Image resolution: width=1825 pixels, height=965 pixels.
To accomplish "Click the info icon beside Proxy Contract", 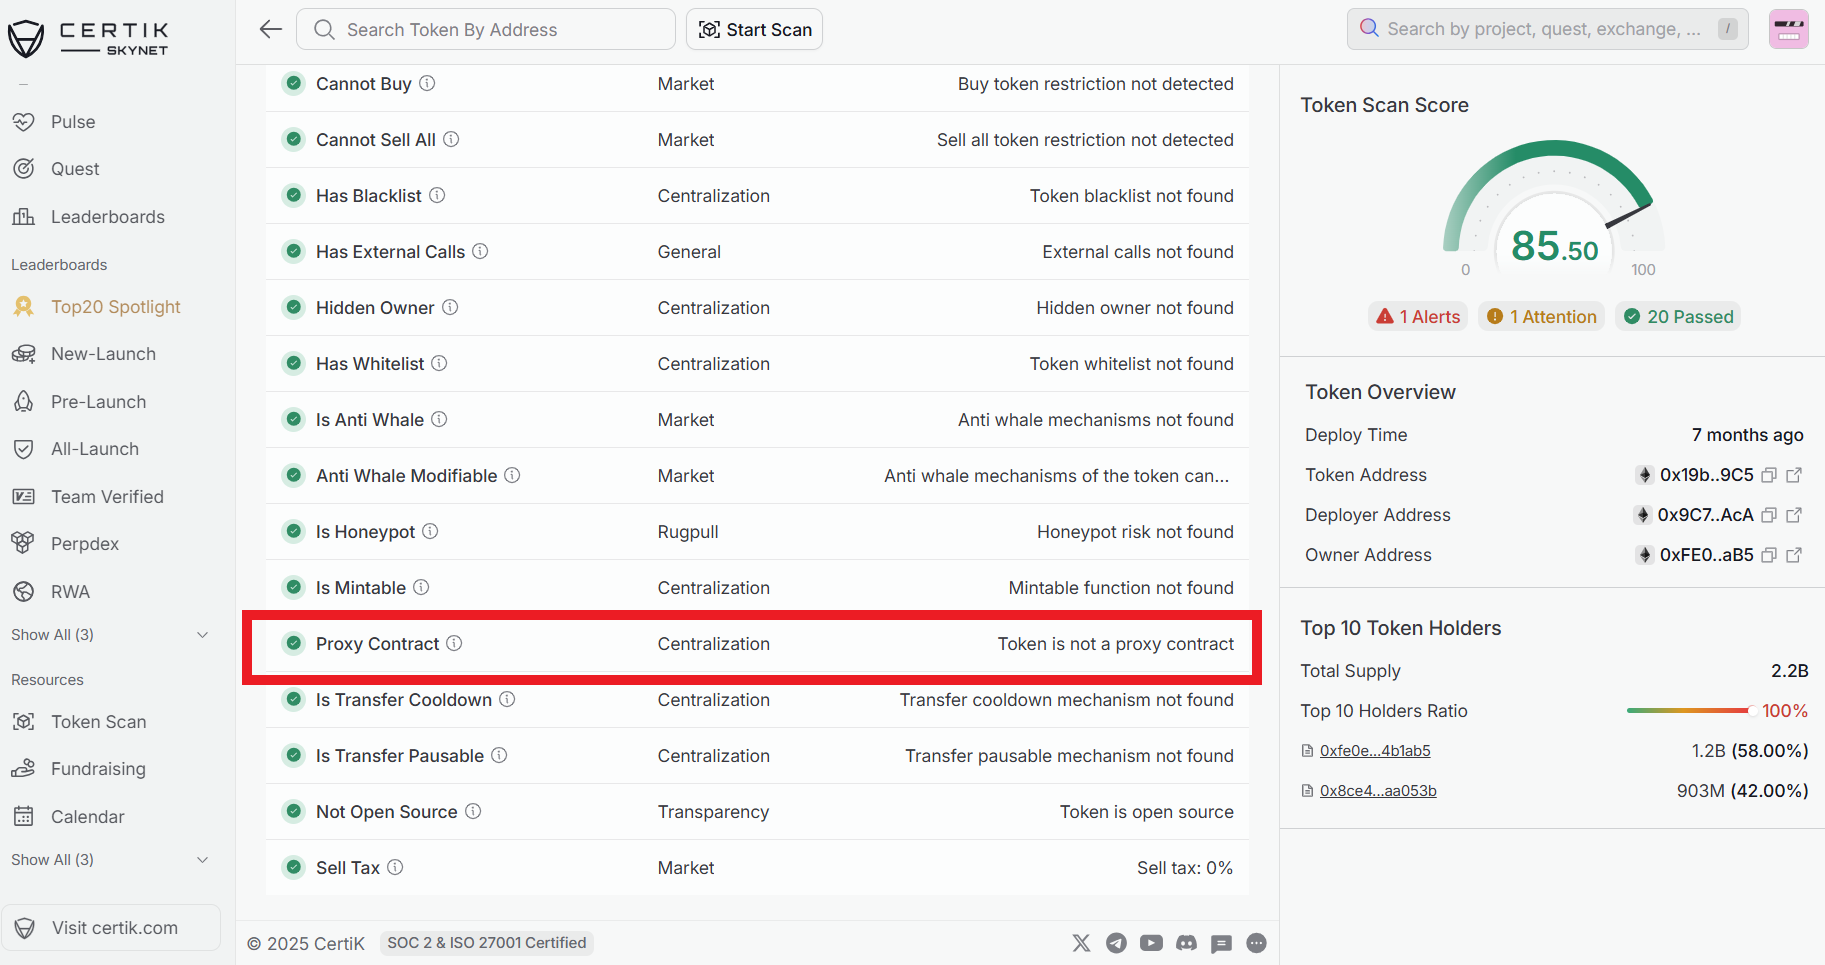I will click(x=454, y=643).
